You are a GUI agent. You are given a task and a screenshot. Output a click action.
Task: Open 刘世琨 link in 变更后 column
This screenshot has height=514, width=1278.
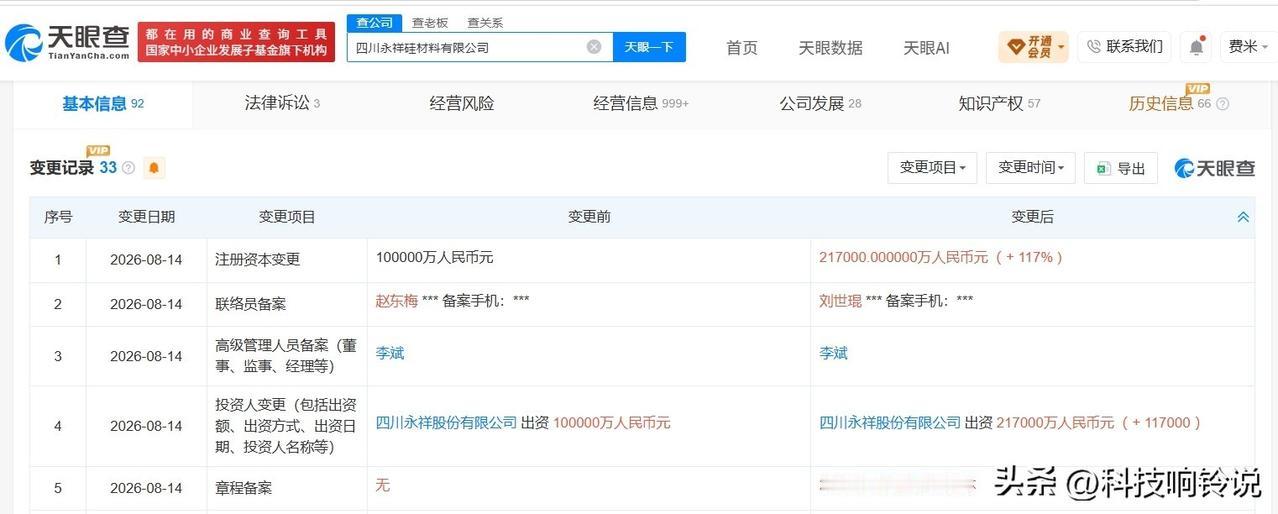(x=840, y=300)
